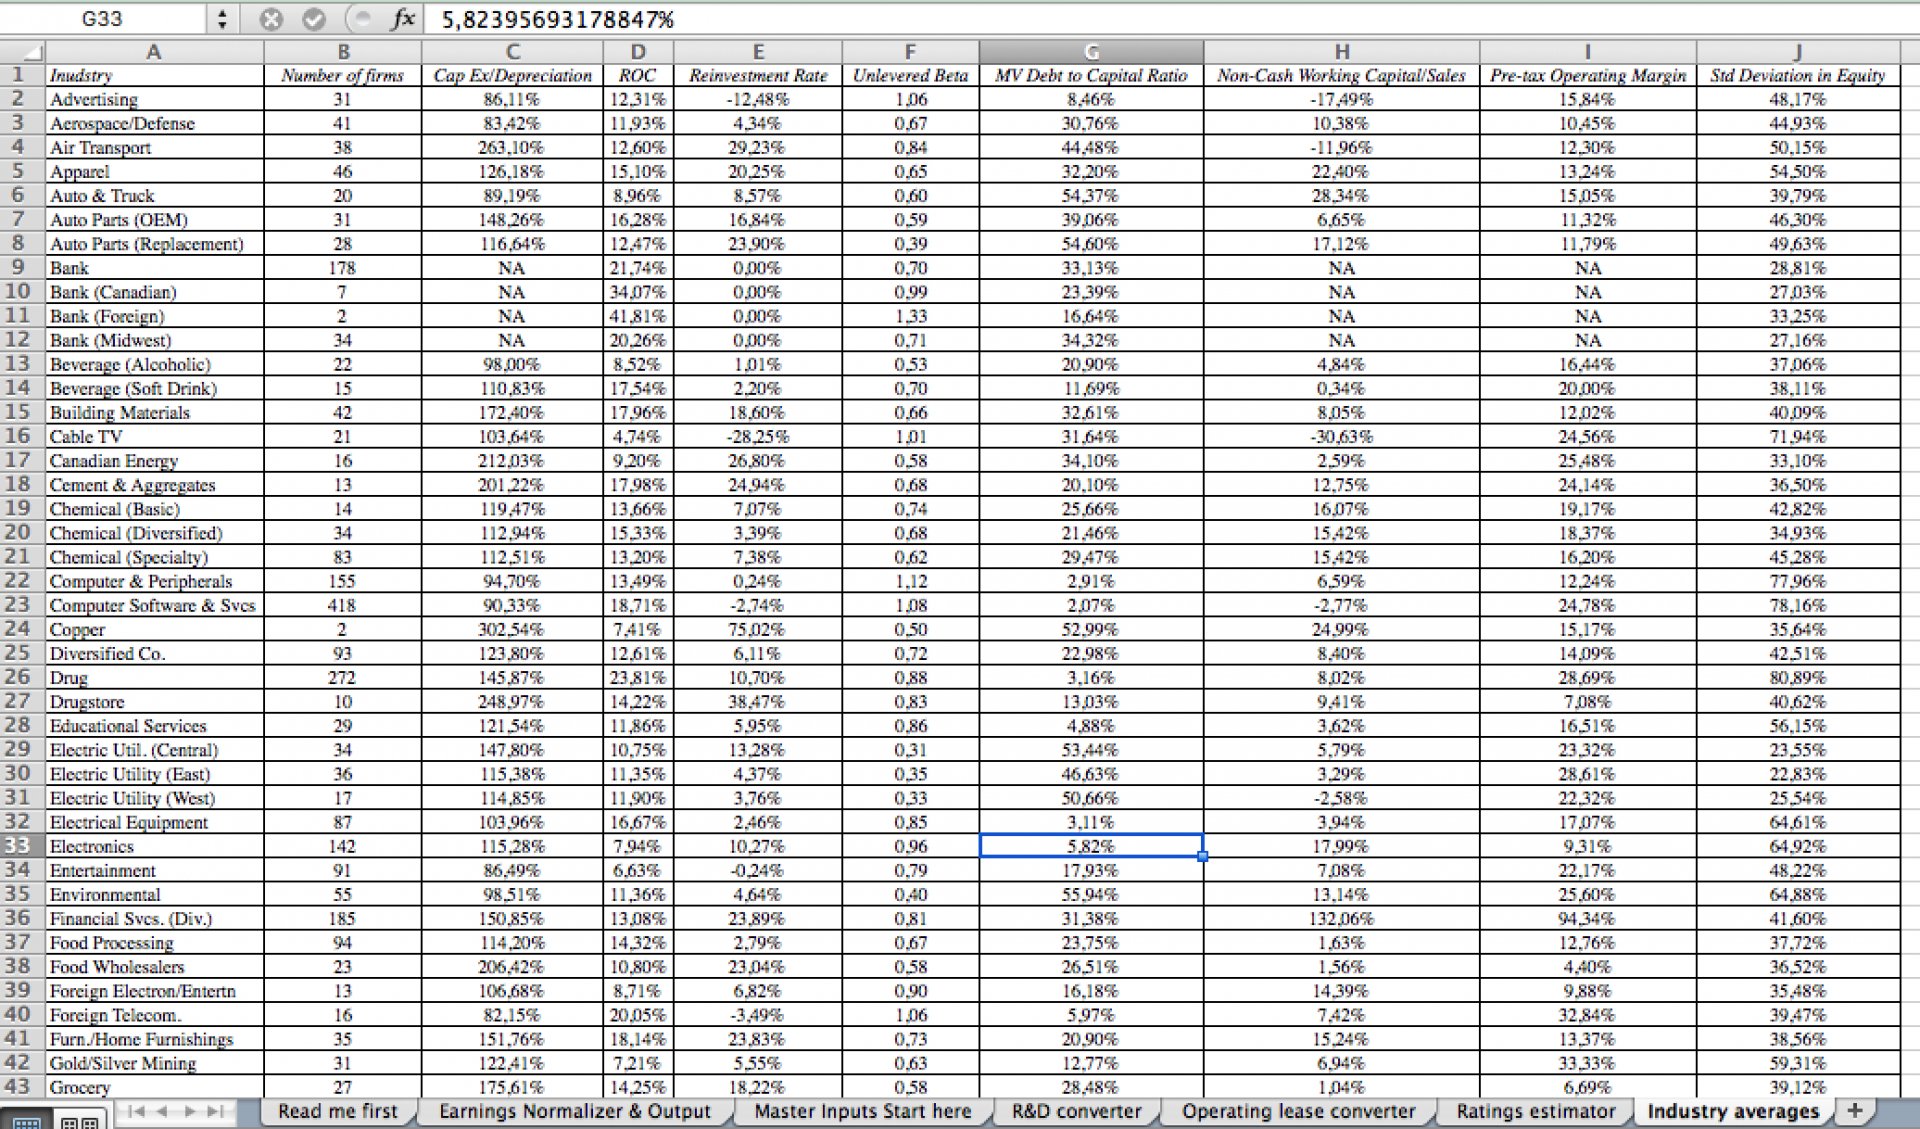Click the round button left of fx
This screenshot has height=1129, width=1920.
(x=362, y=19)
